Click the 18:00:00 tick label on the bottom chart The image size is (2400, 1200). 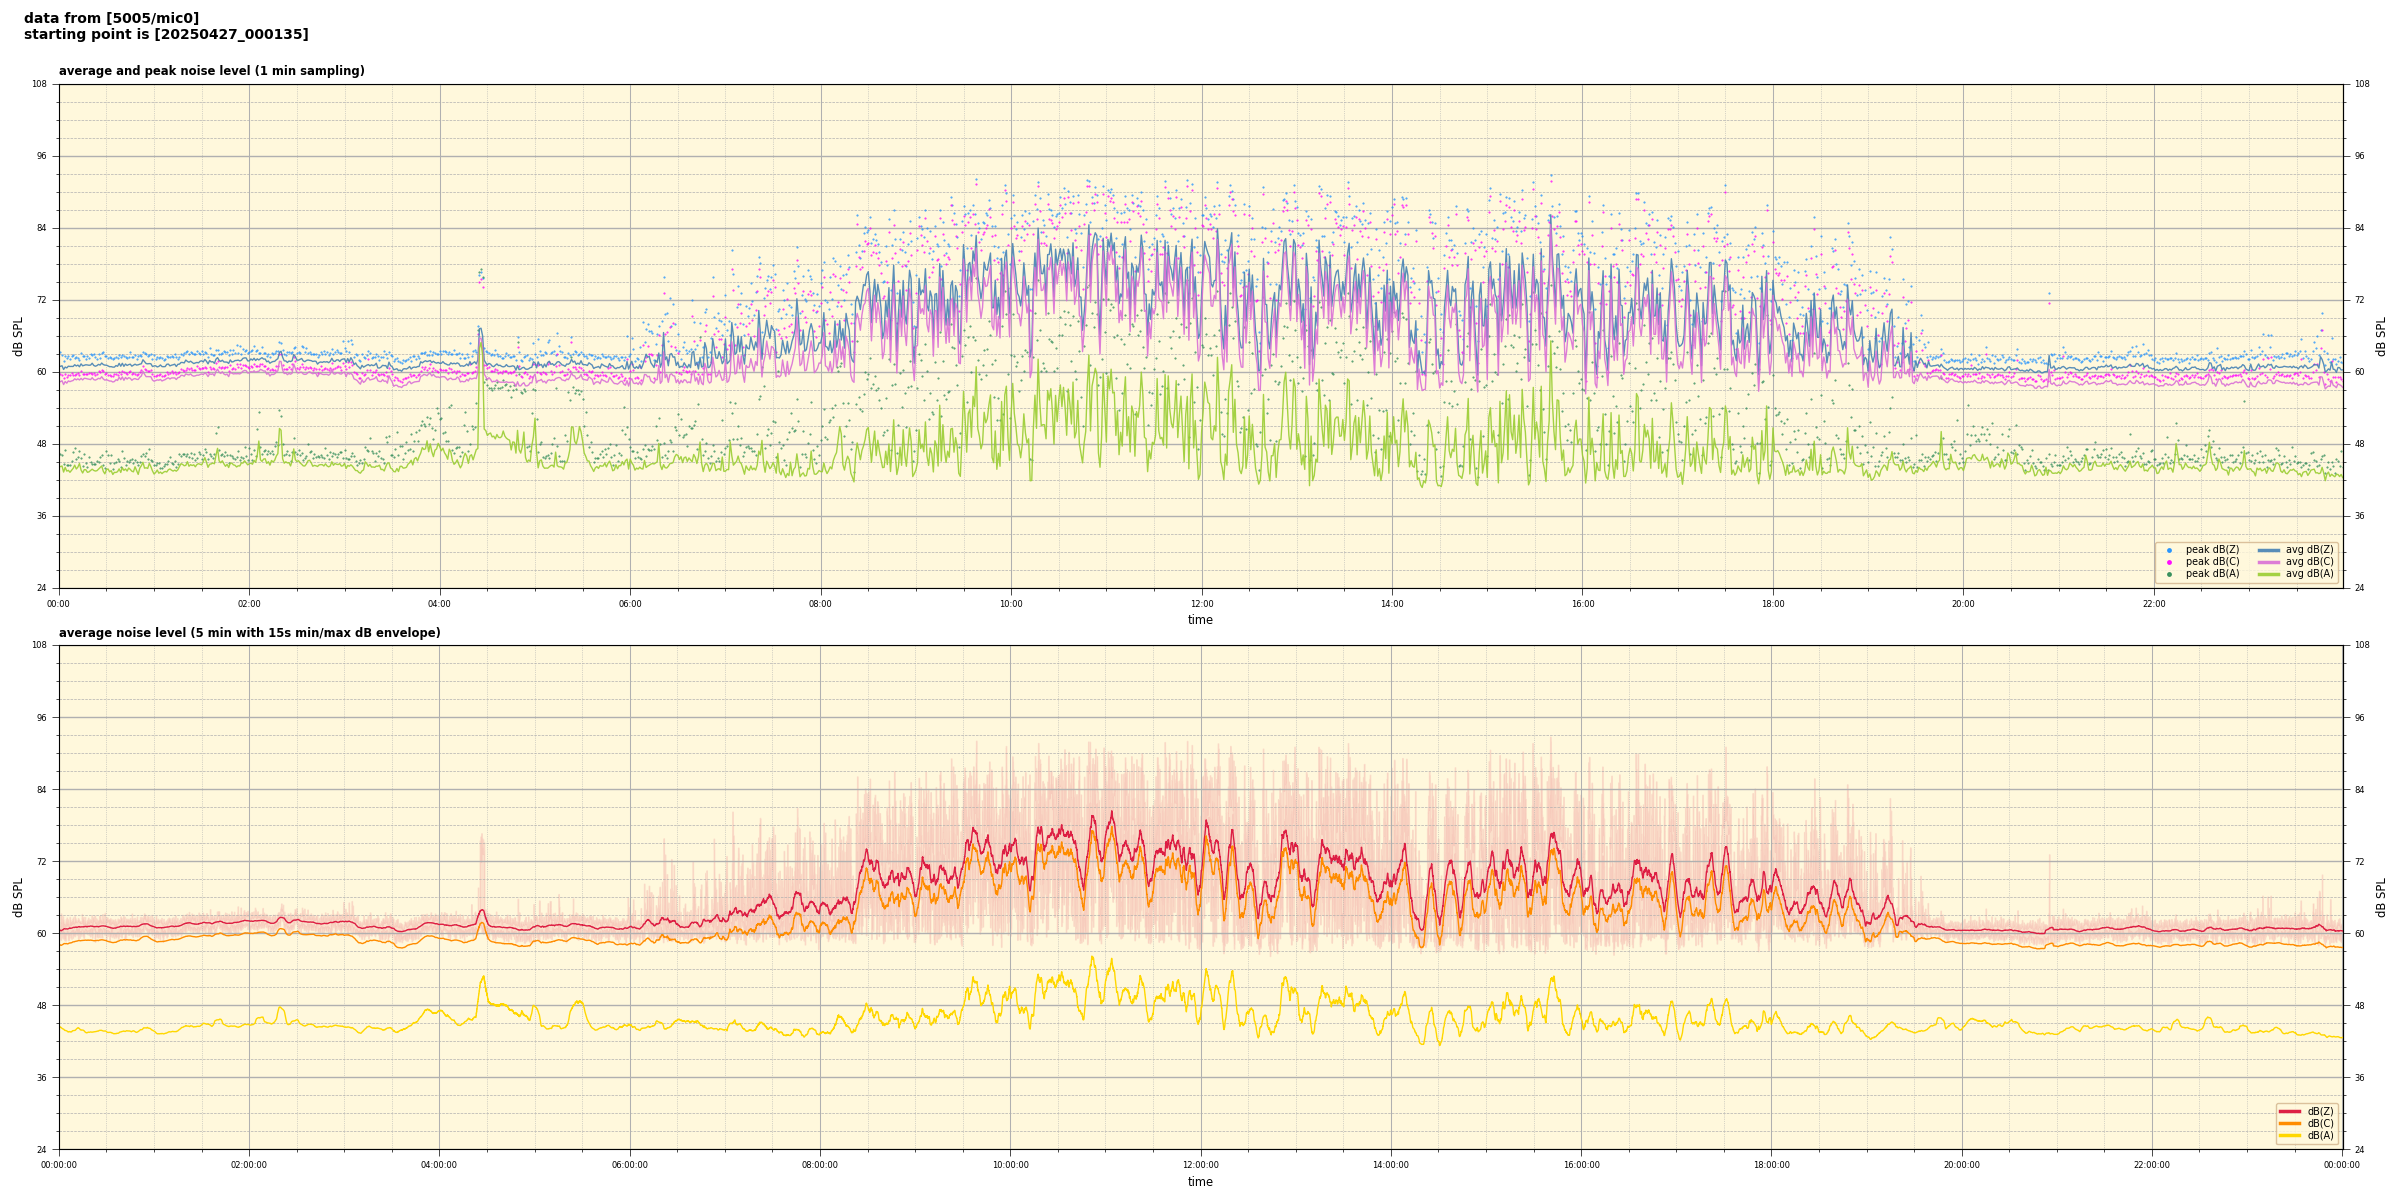(1771, 1165)
